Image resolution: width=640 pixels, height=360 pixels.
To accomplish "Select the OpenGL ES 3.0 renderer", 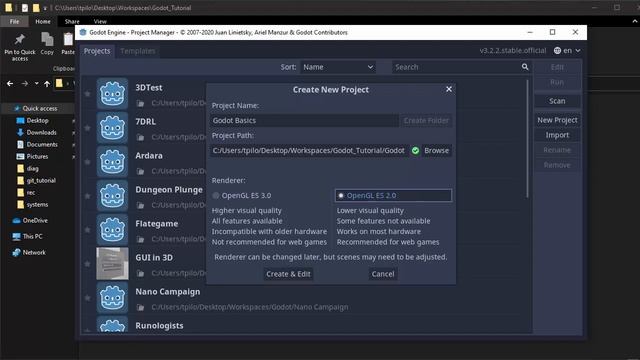I will (242, 196).
